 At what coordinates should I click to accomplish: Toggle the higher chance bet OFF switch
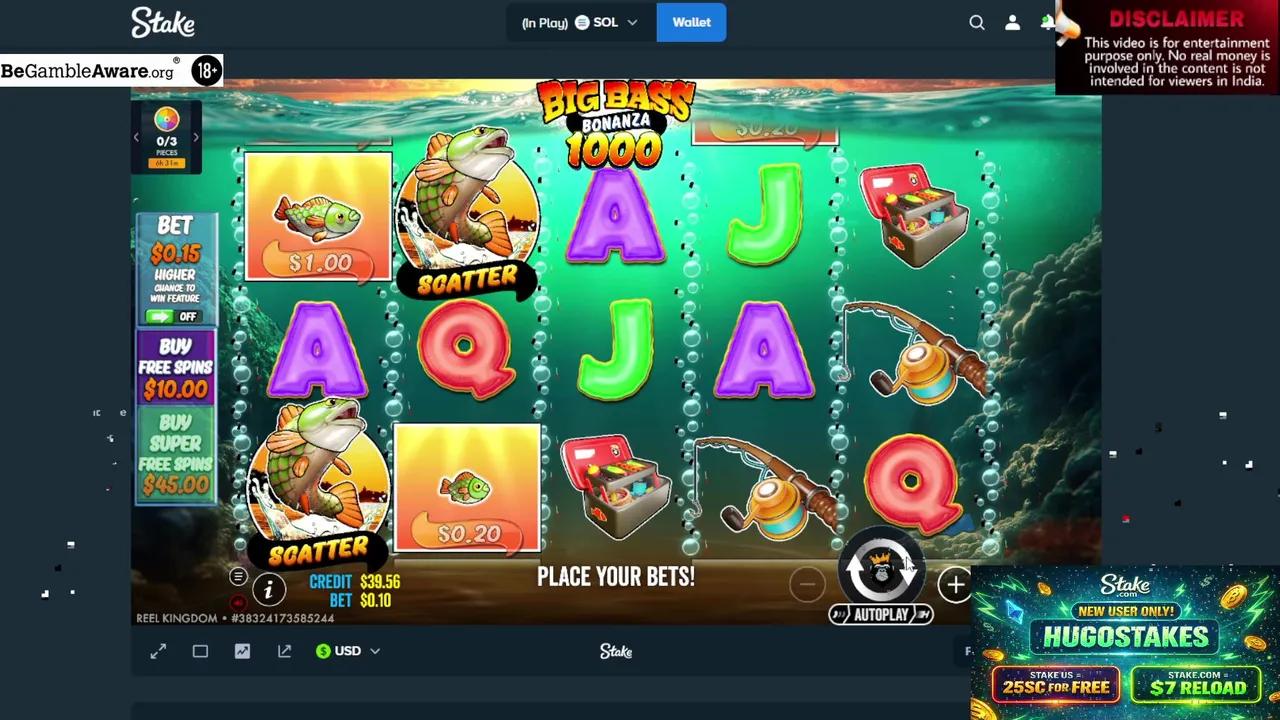(173, 316)
